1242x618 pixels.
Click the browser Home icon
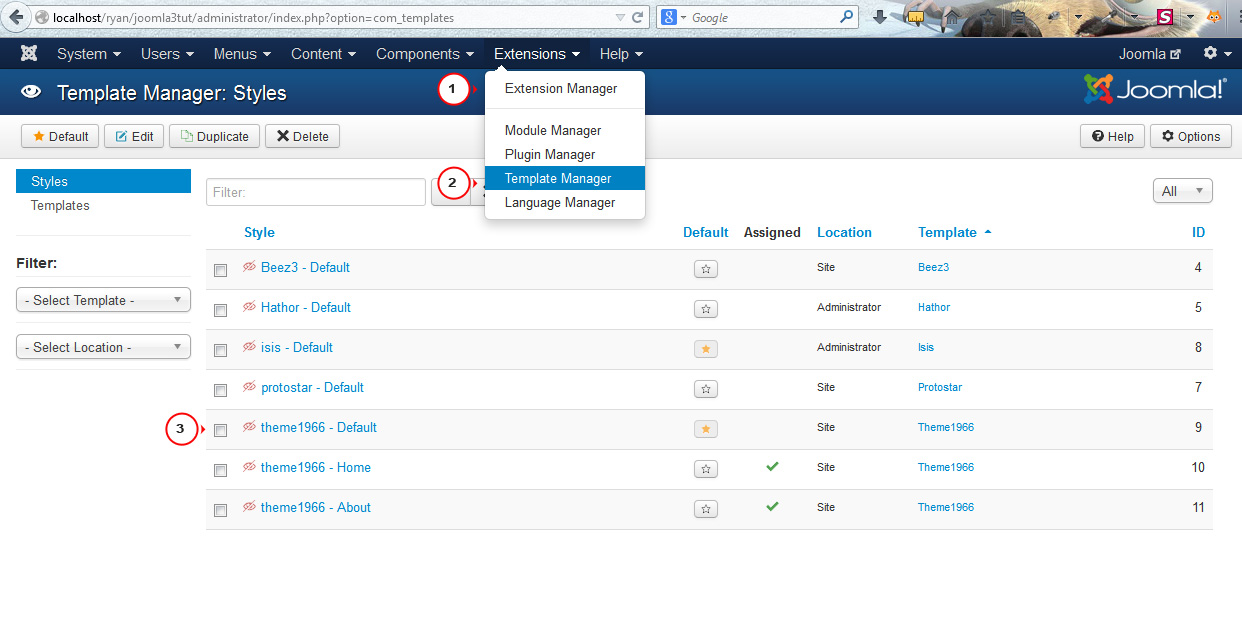point(951,18)
